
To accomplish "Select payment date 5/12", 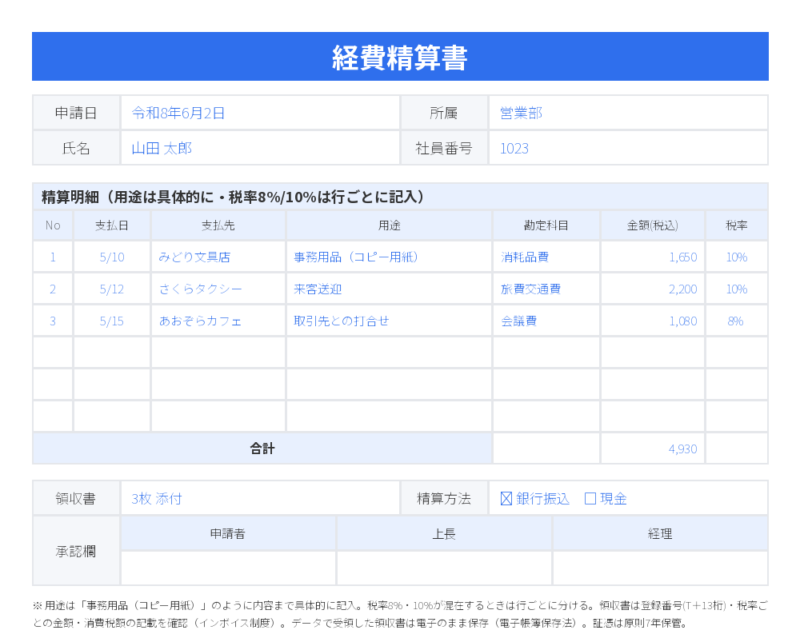I will [x=112, y=289].
